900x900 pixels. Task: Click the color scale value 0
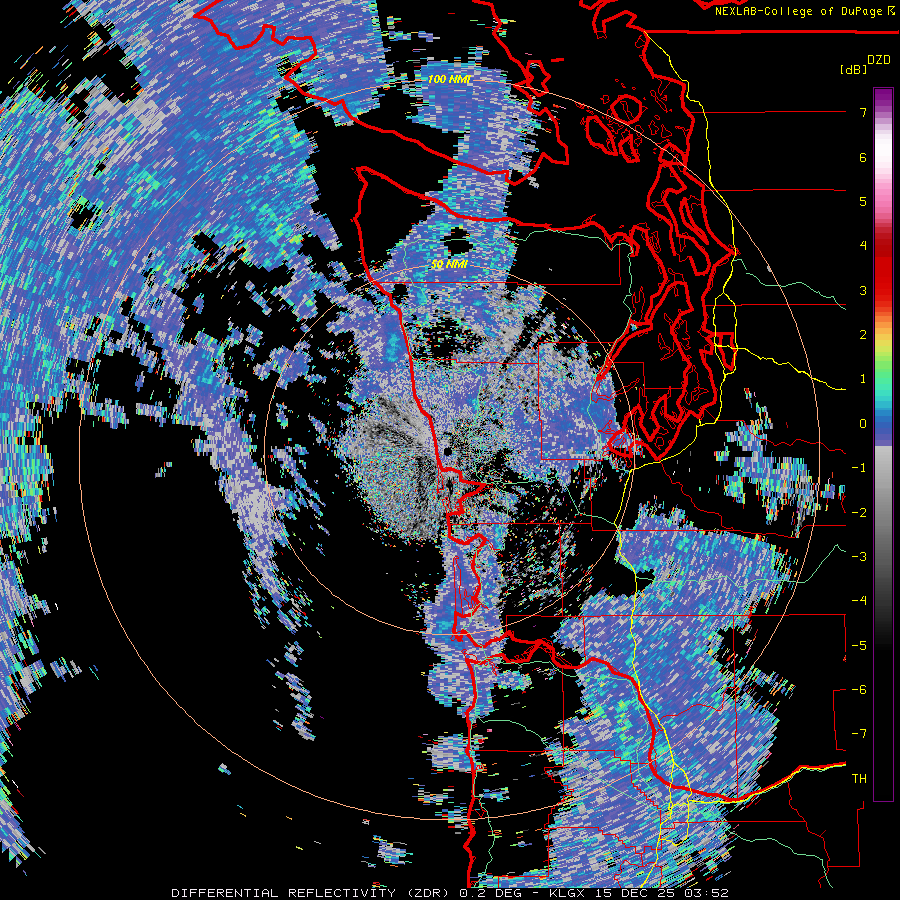tap(863, 424)
